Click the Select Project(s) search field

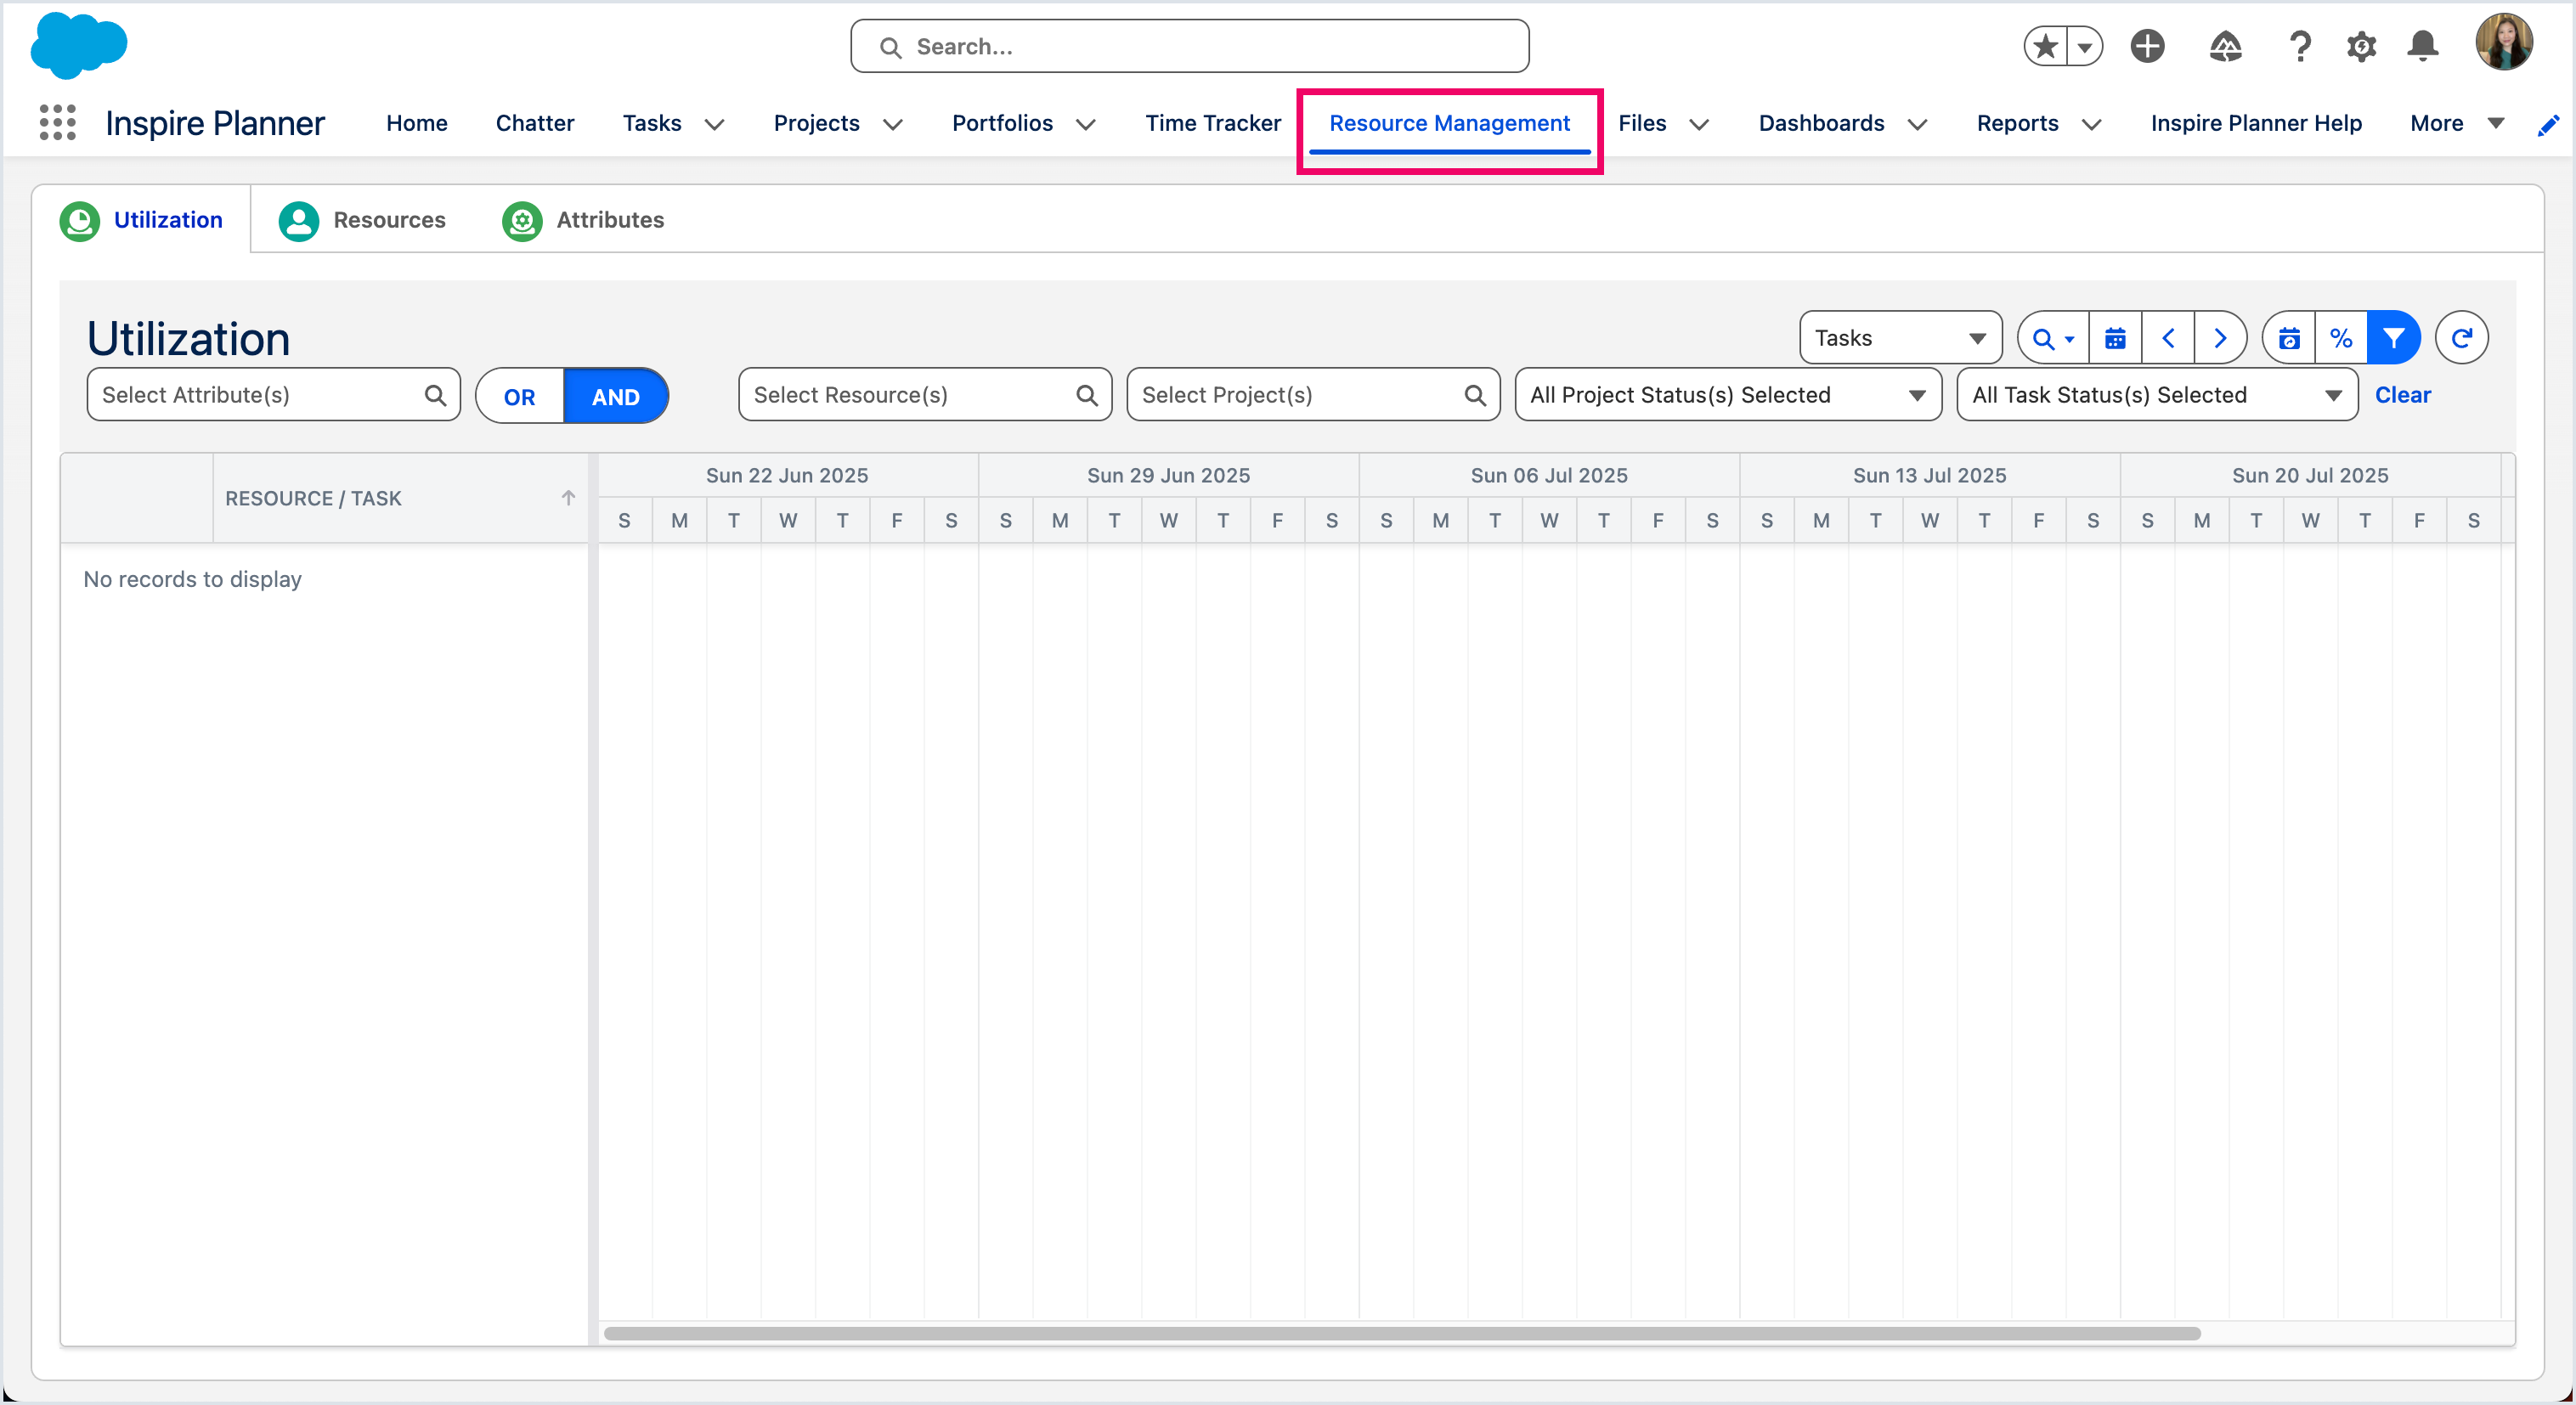pyautogui.click(x=1313, y=395)
